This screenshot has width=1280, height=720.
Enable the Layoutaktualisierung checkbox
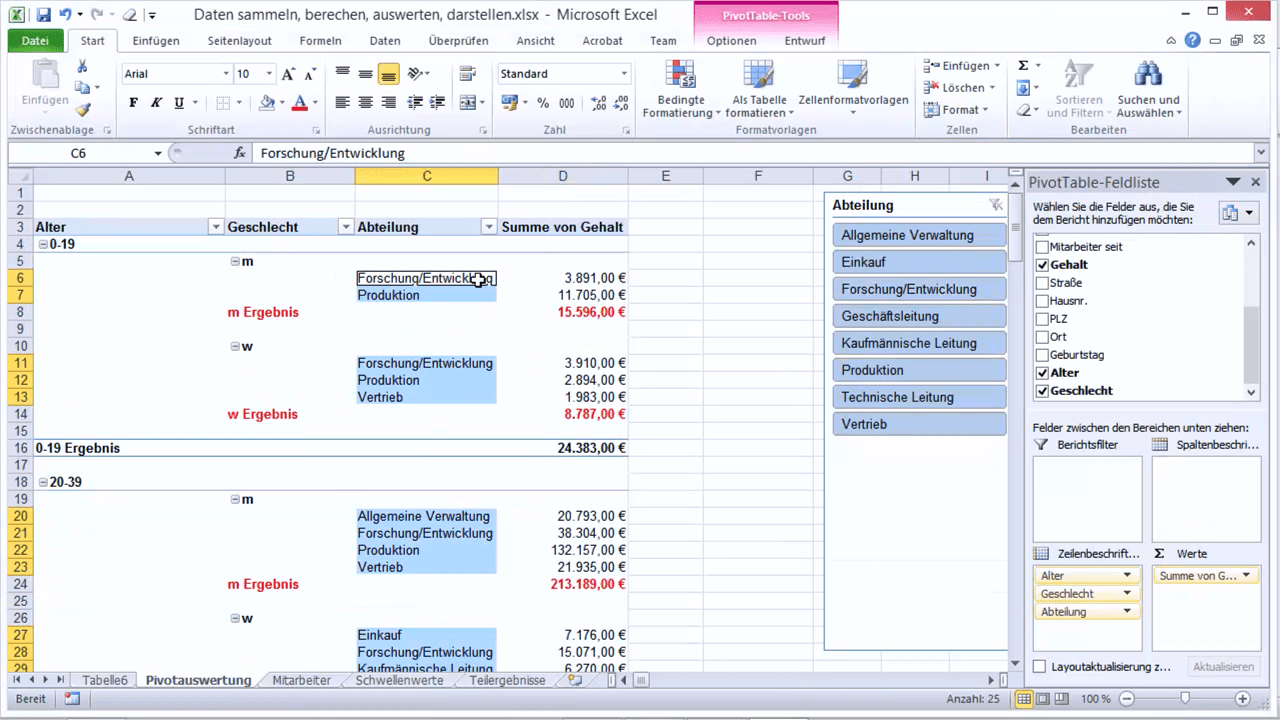pyautogui.click(x=1037, y=666)
